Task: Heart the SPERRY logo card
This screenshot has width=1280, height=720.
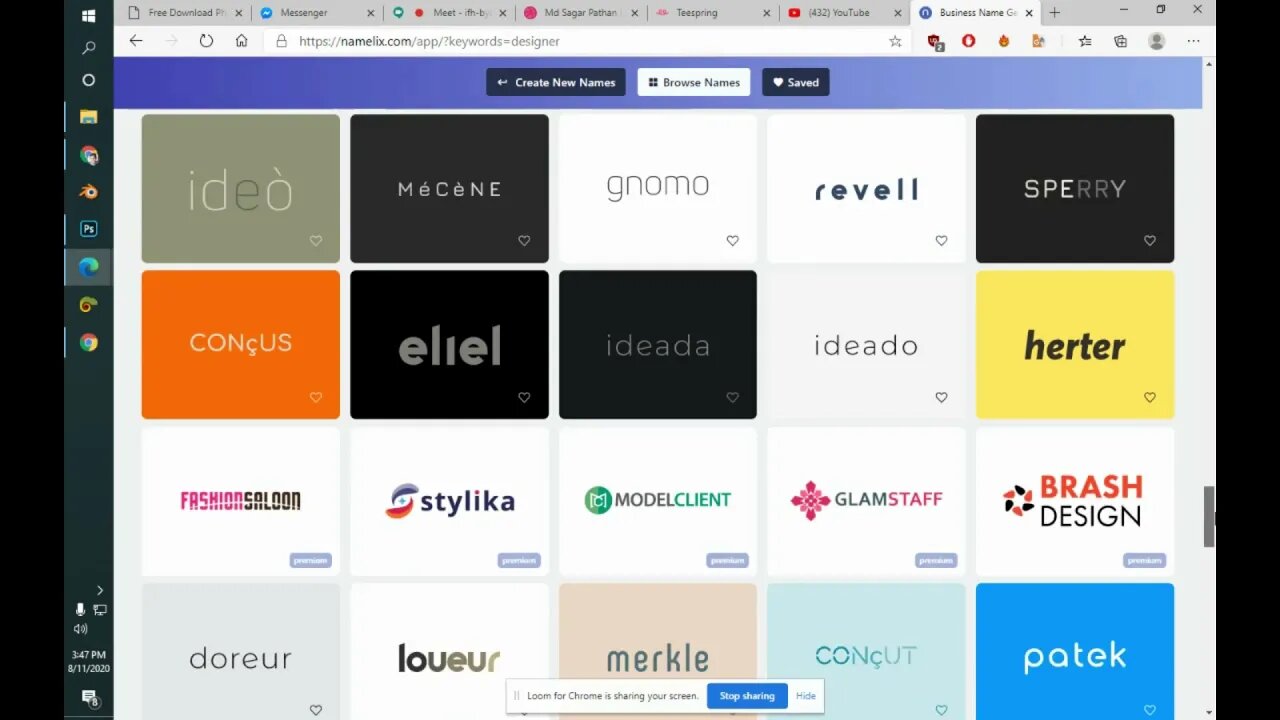Action: [1150, 241]
